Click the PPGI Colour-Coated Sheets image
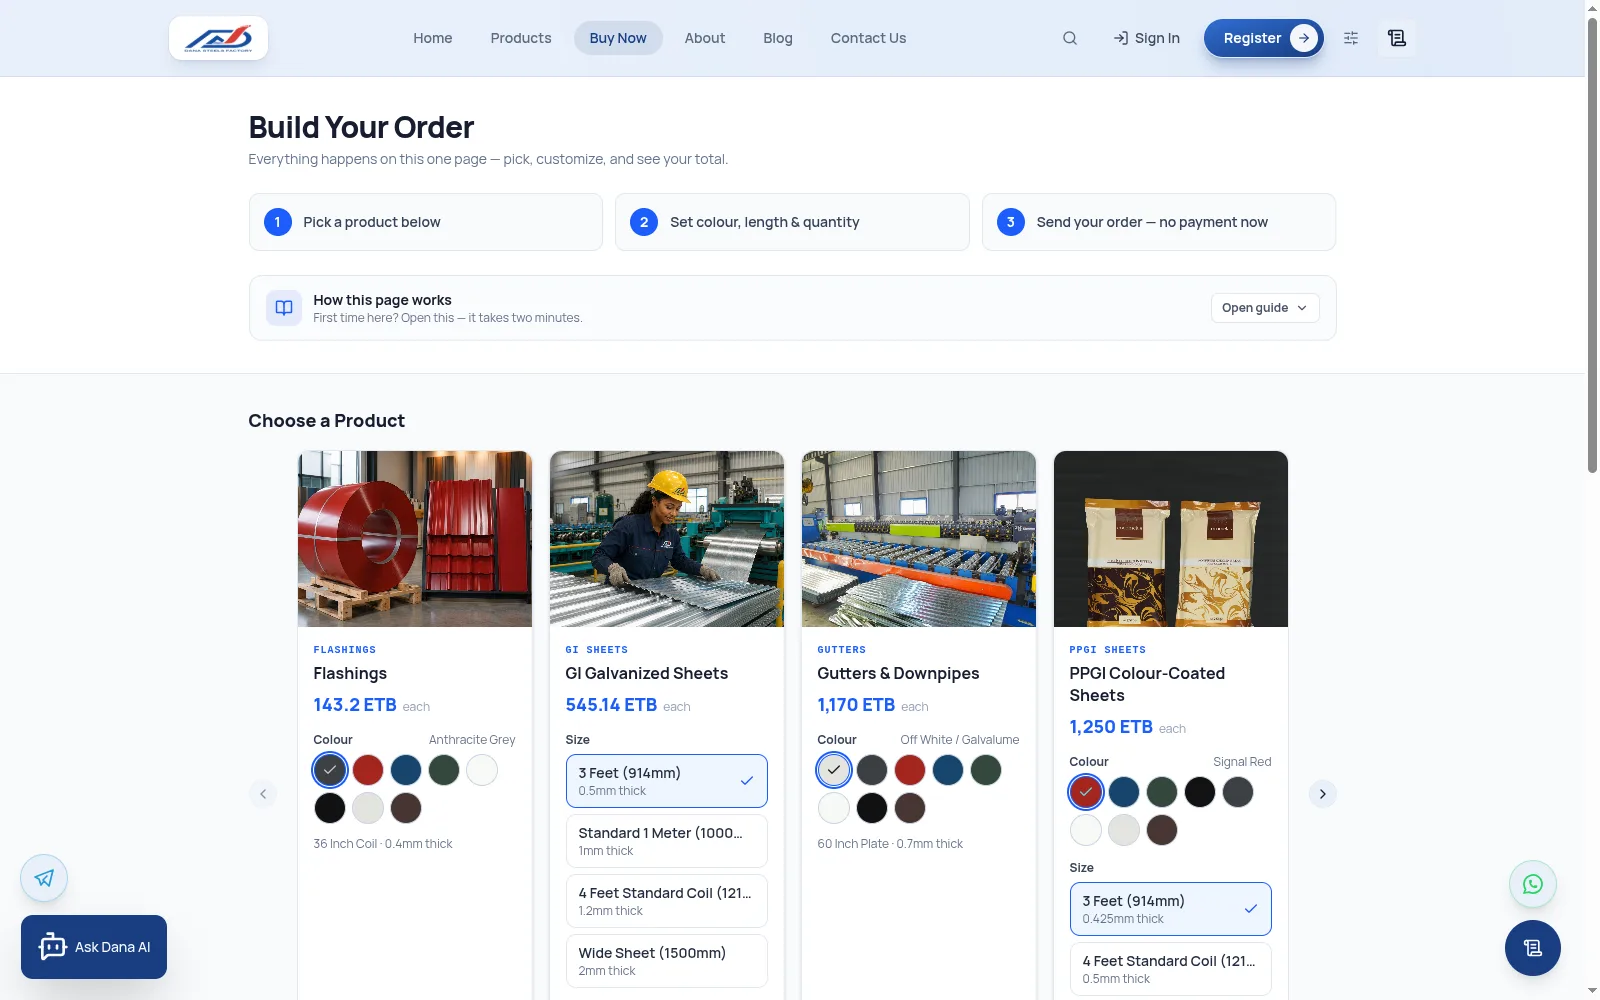 [1171, 539]
